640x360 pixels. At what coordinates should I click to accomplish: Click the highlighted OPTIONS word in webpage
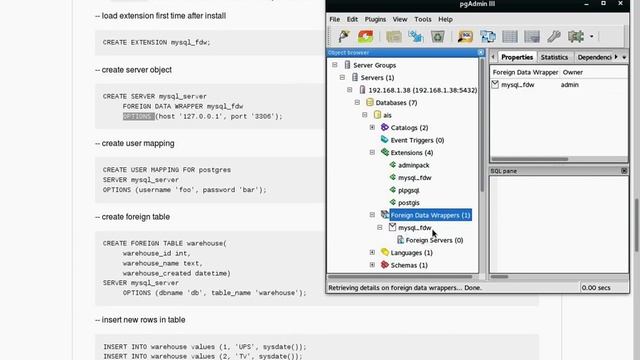(x=138, y=116)
